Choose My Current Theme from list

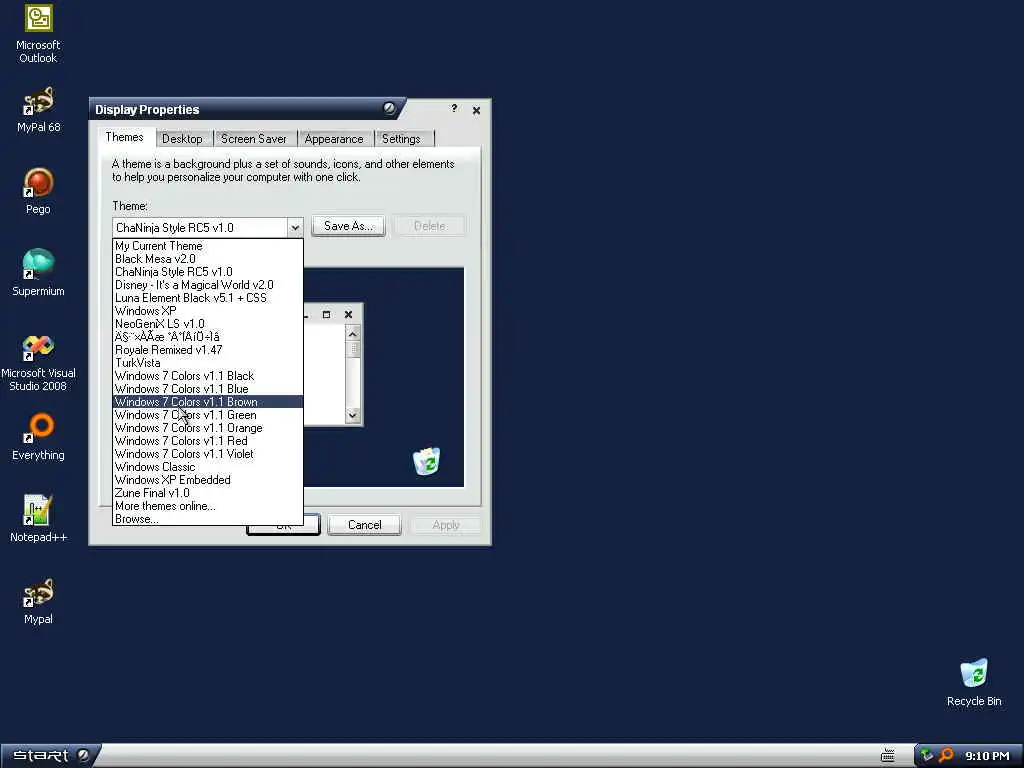(208, 246)
